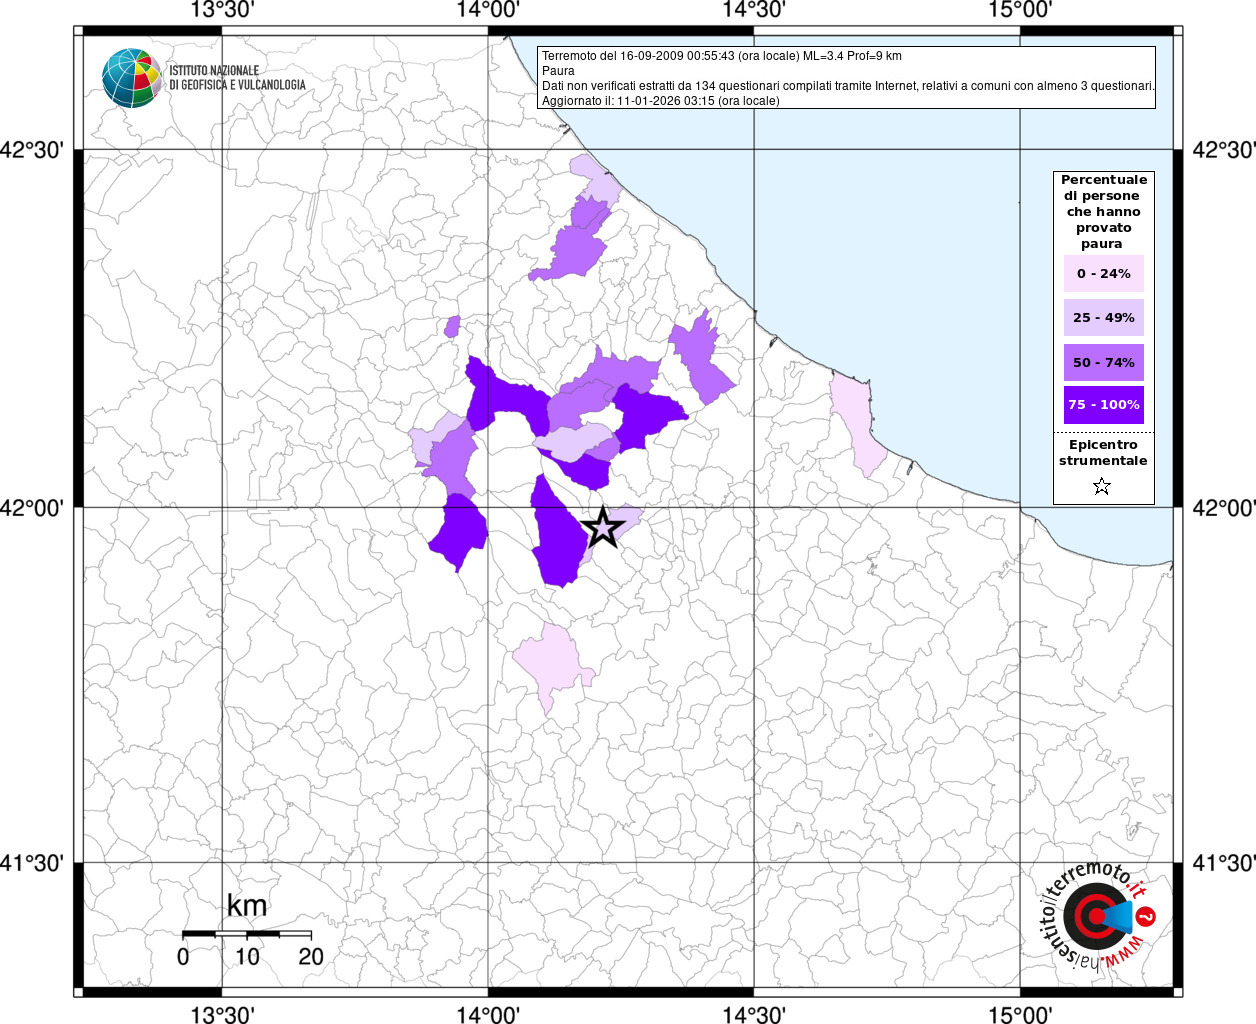This screenshot has height=1024, width=1256.
Task: Click the 50 - 74% legend swatch
Action: pos(1103,362)
